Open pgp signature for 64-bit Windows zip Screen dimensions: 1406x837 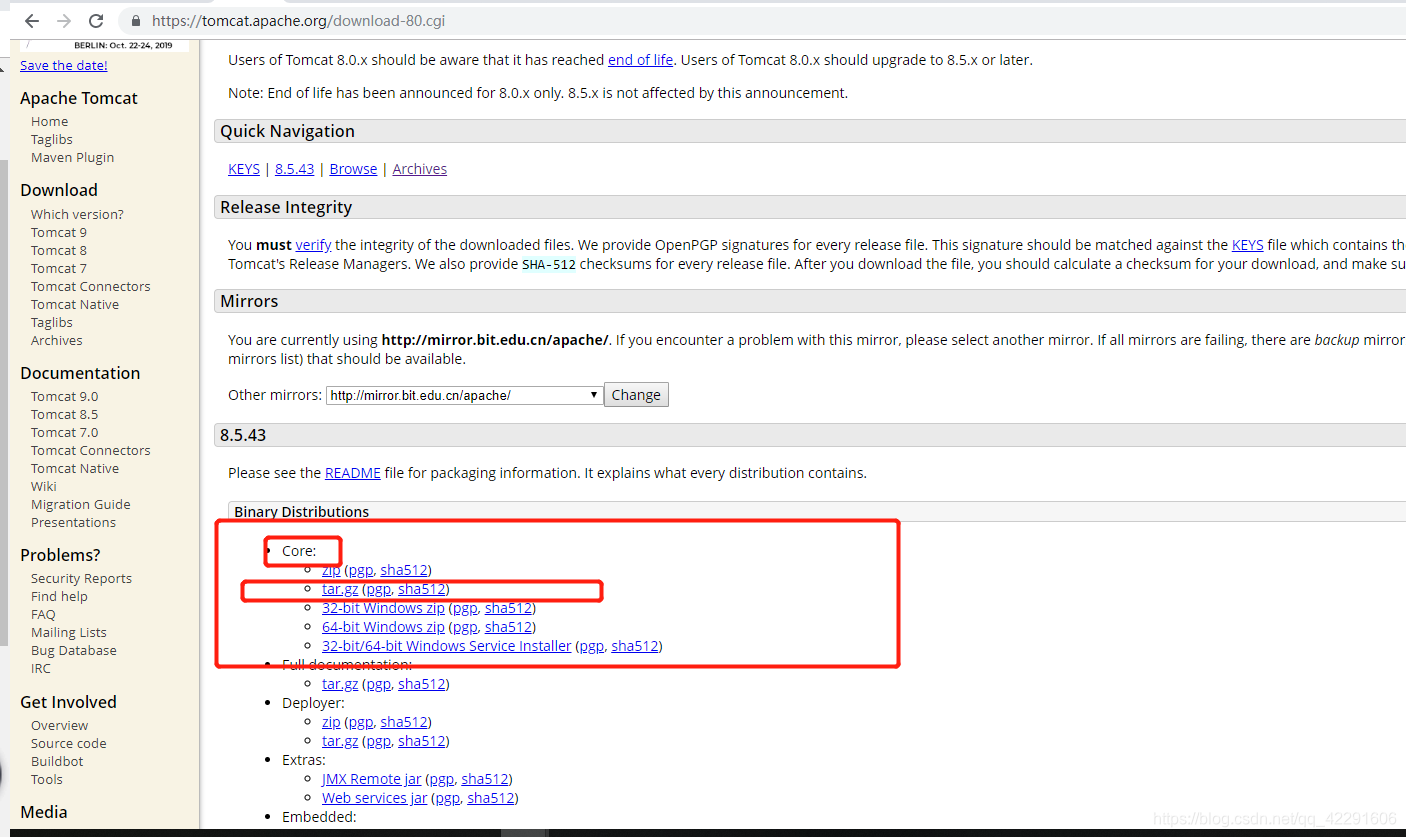465,627
